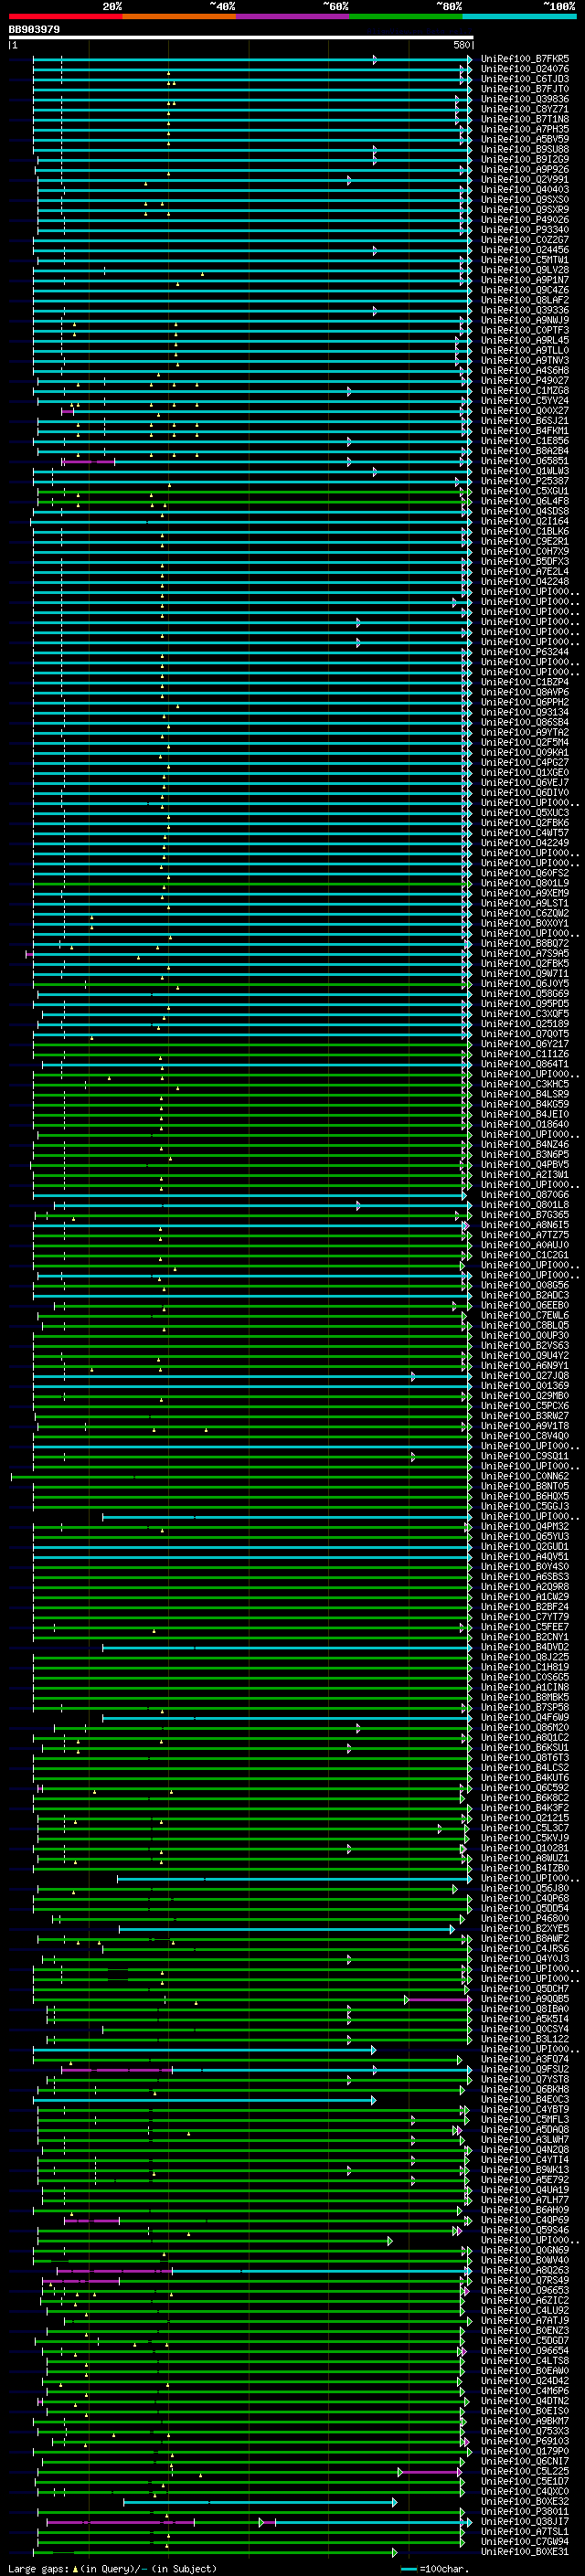
Task: Click the yellow large-gap triangle in the legend
Action: [75, 2568]
